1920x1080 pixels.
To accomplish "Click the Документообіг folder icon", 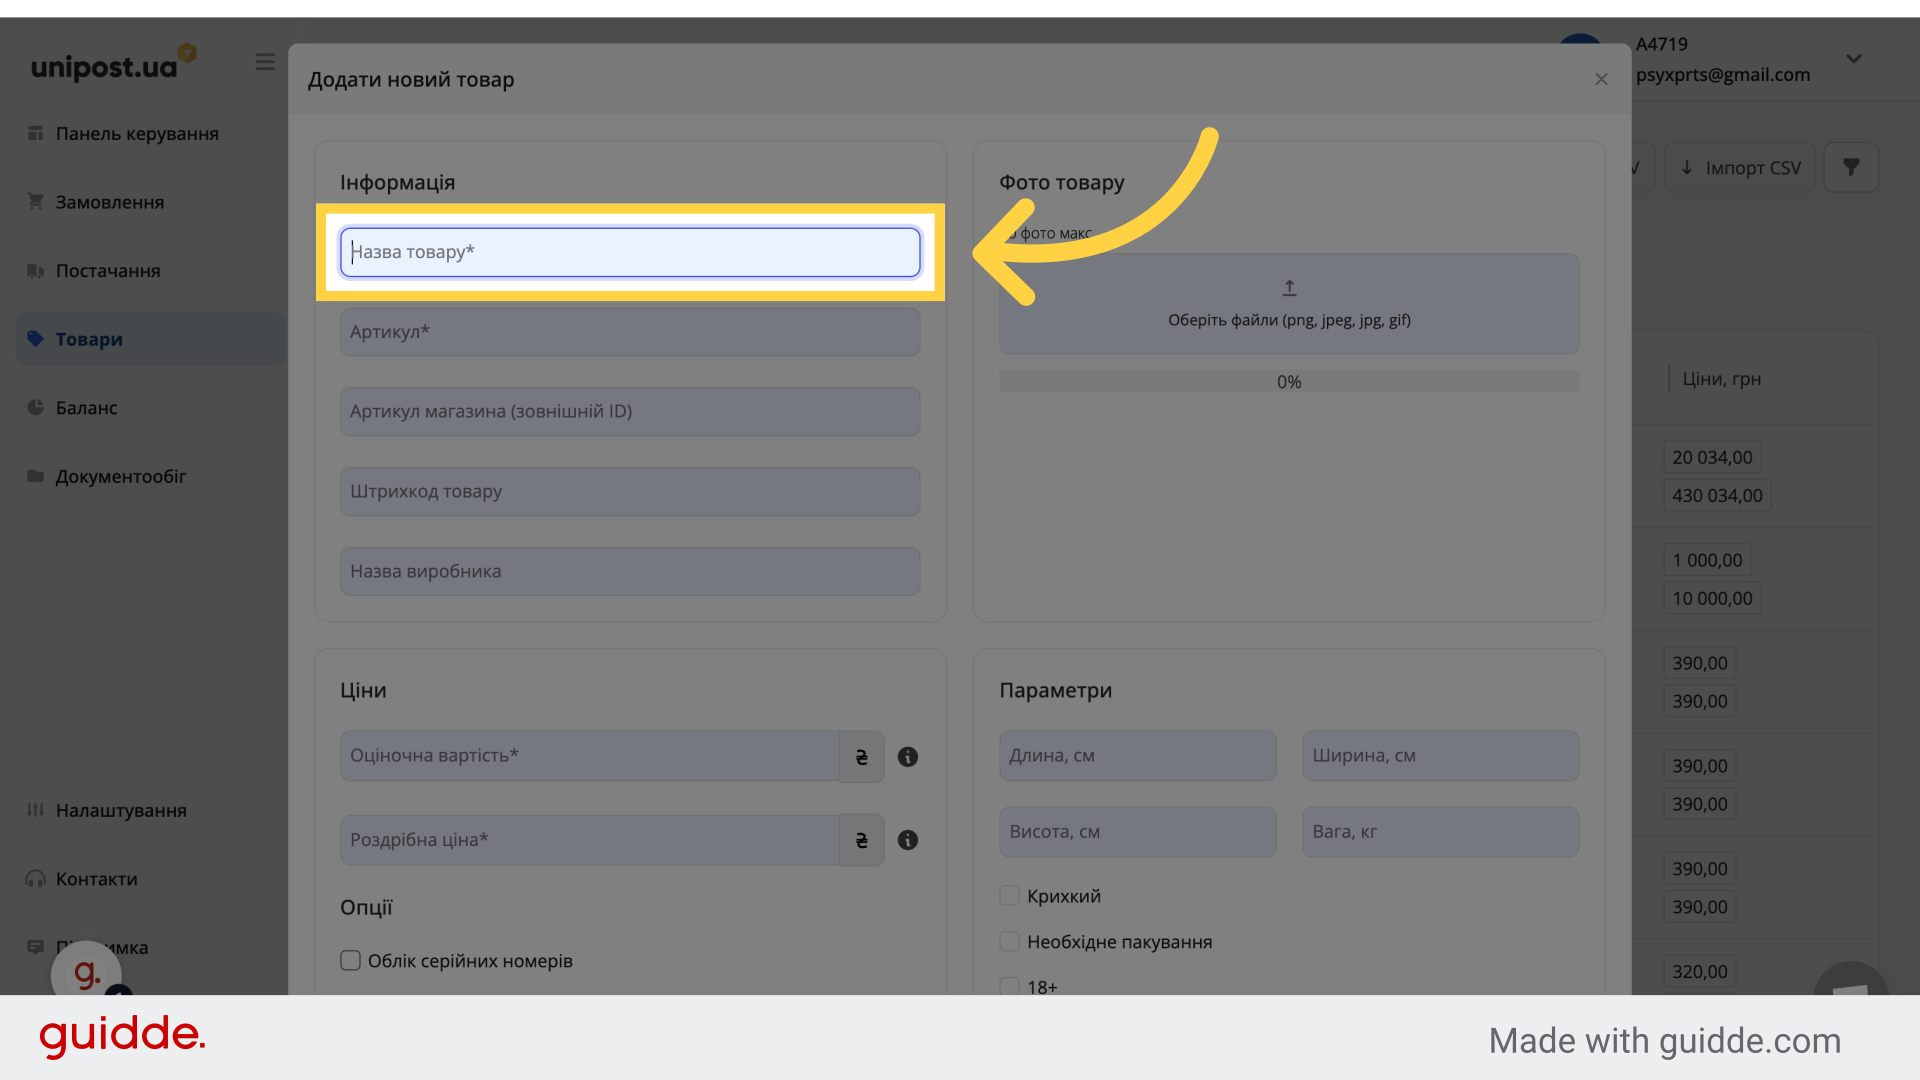I will point(36,476).
